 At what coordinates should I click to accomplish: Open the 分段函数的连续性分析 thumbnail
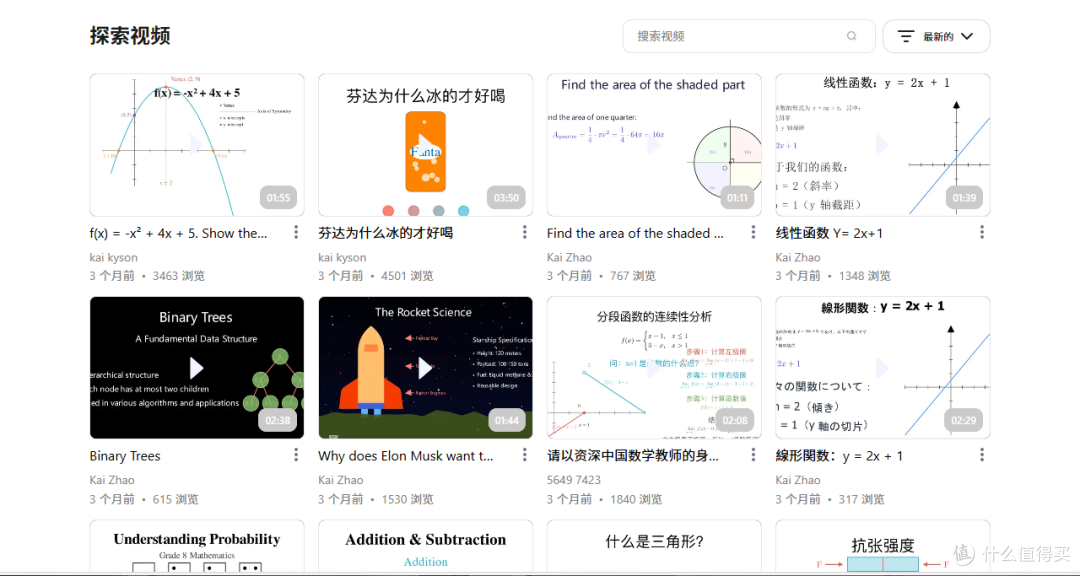tap(654, 368)
